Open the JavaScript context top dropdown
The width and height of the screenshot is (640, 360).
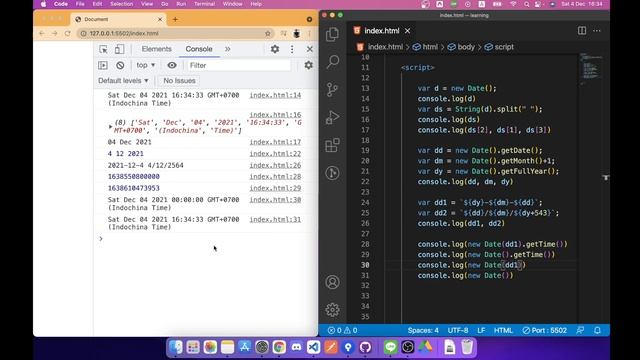146,65
